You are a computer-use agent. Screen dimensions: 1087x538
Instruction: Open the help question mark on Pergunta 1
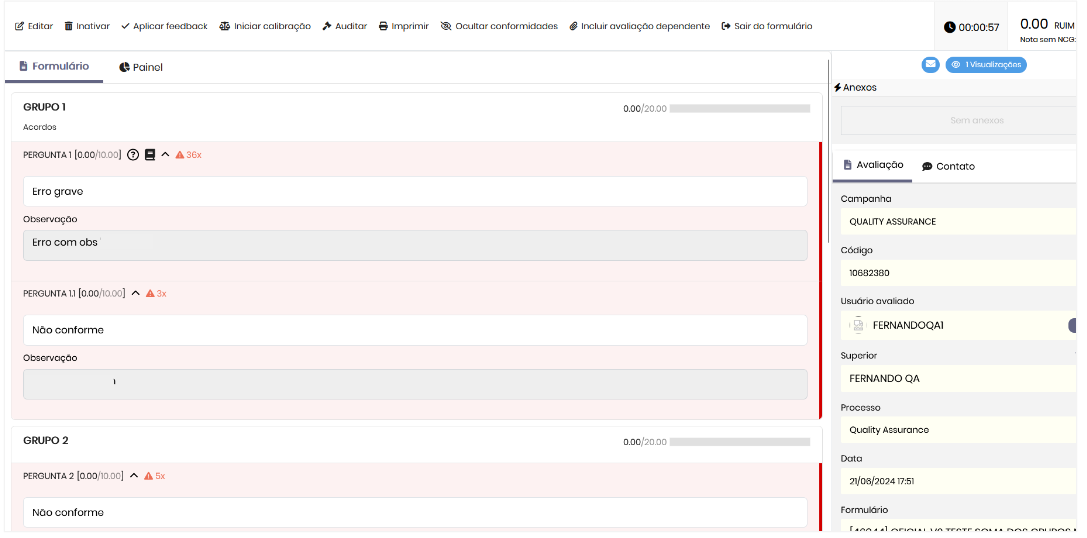133,155
